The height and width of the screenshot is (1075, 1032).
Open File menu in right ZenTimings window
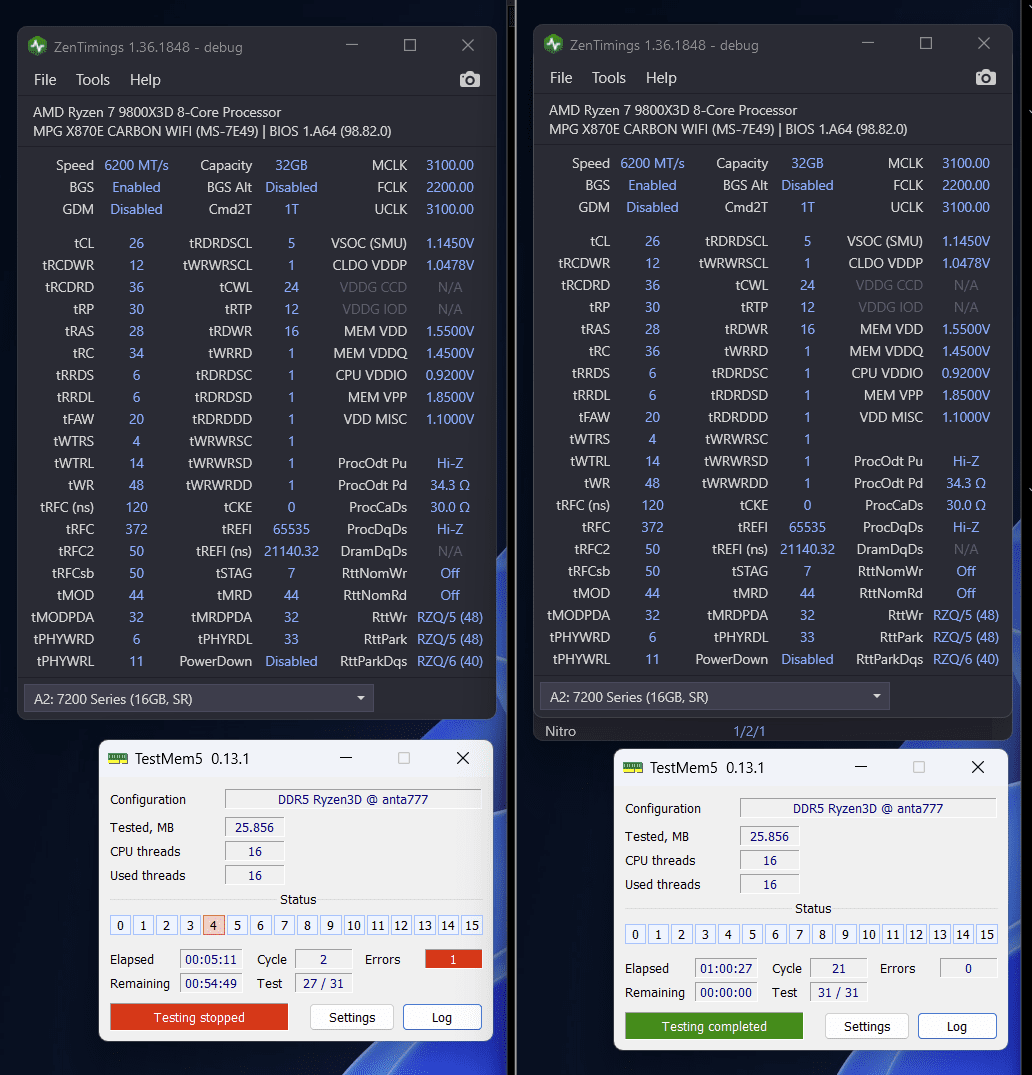[x=561, y=77]
